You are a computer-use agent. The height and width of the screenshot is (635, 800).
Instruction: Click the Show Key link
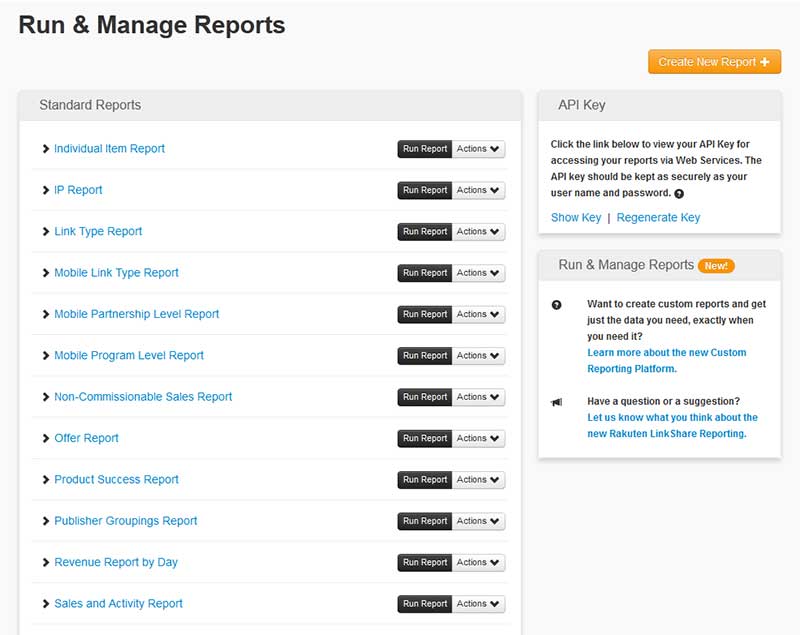pyautogui.click(x=576, y=217)
